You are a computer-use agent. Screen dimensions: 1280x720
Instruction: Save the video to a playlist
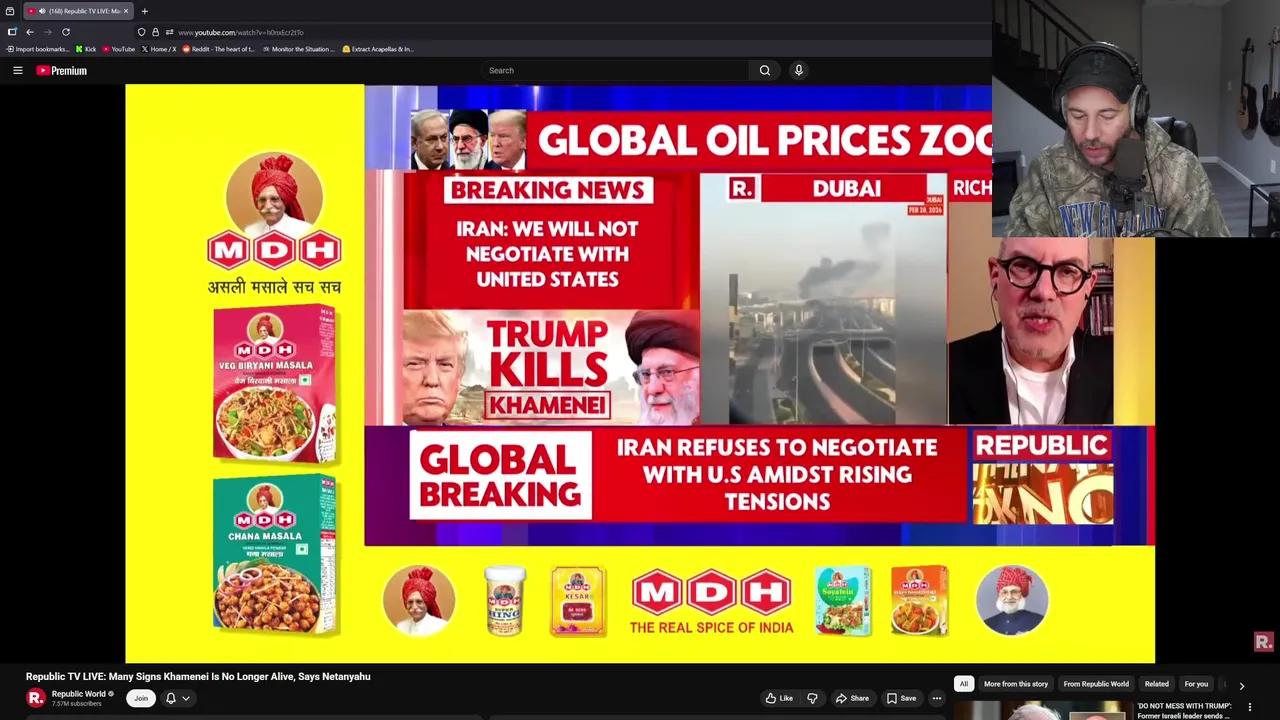click(901, 698)
